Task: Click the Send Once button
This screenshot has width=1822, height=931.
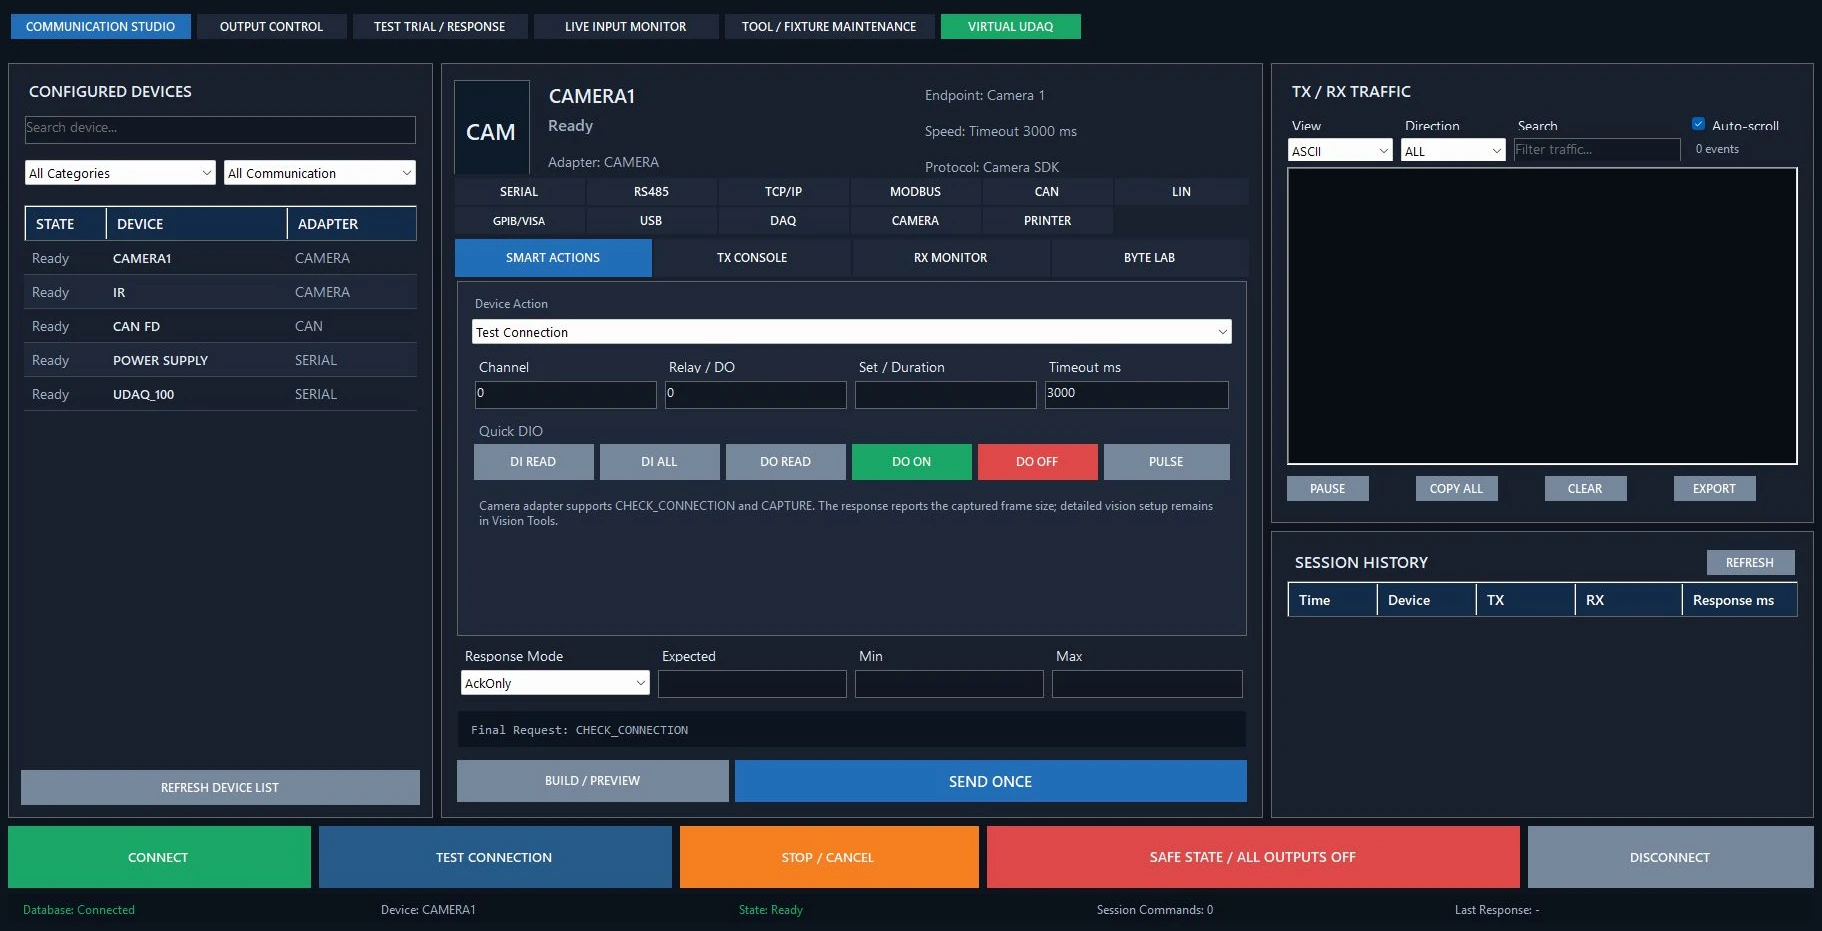Action: pos(990,781)
